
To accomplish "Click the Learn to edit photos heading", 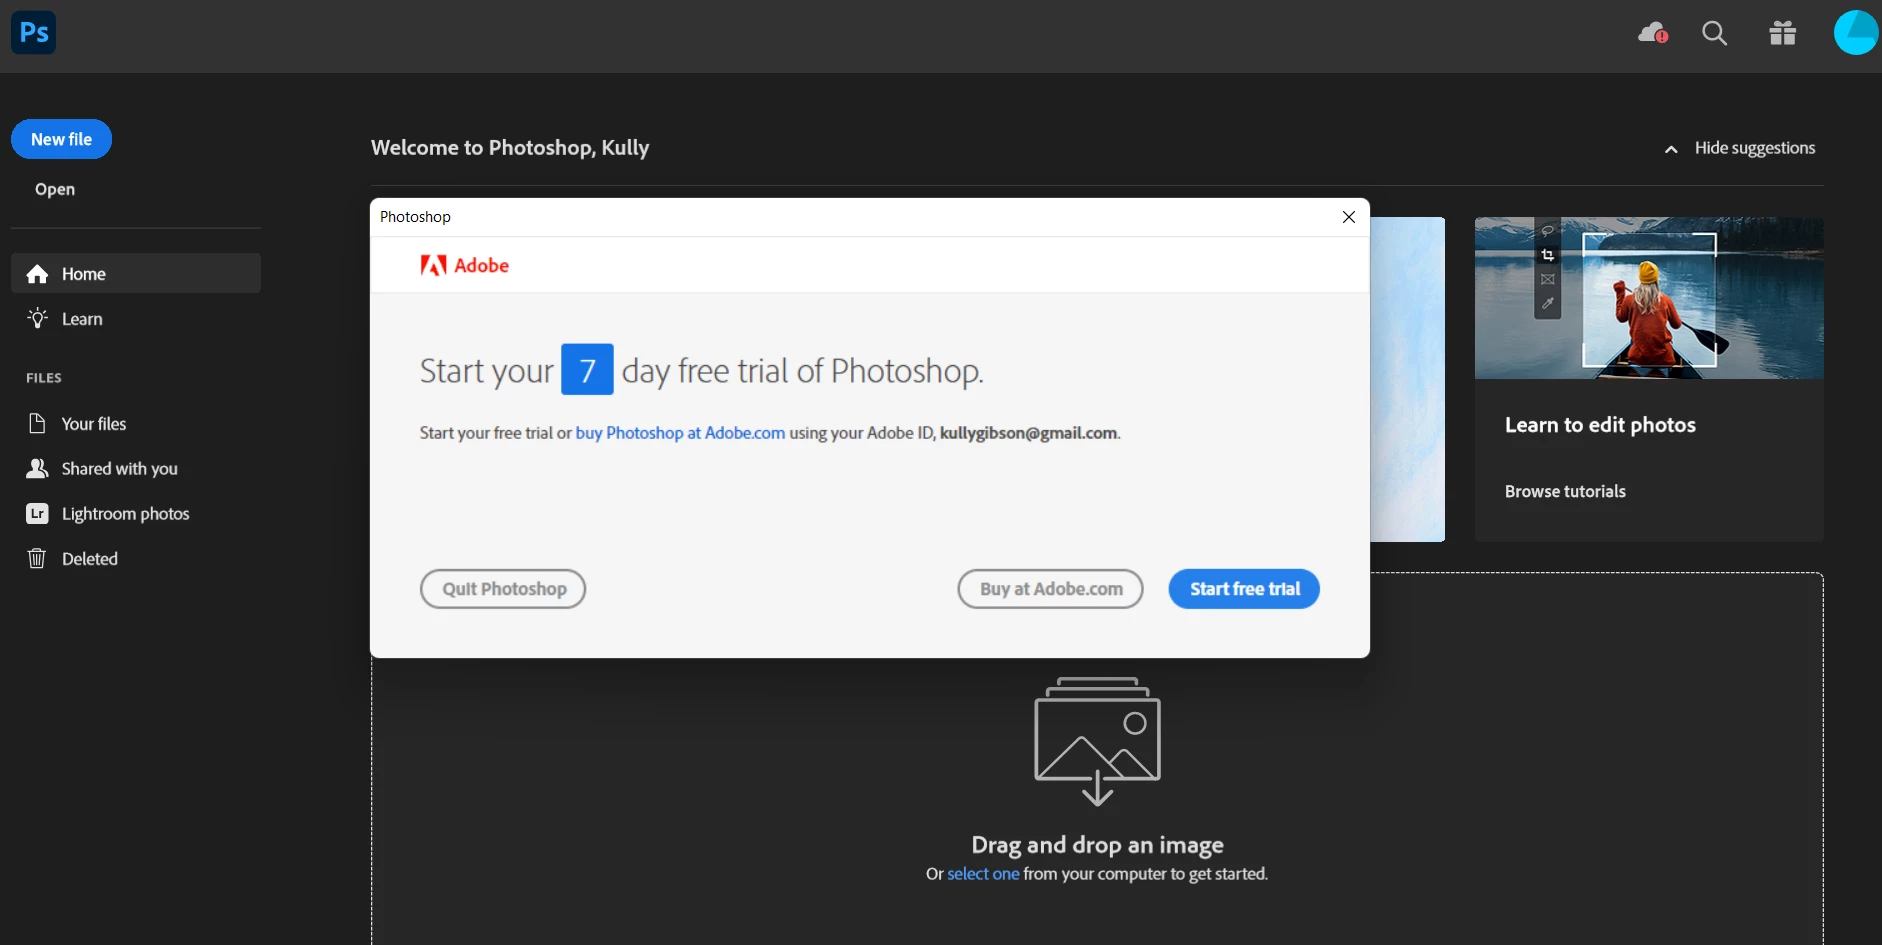I will 1600,425.
